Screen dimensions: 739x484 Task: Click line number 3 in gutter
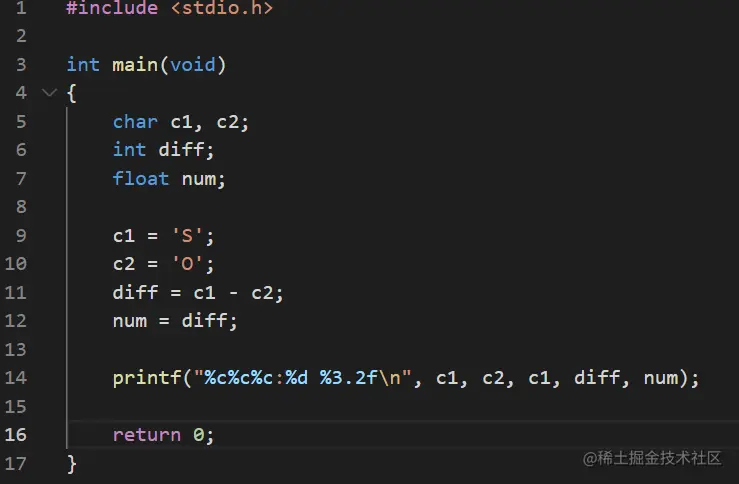21,65
